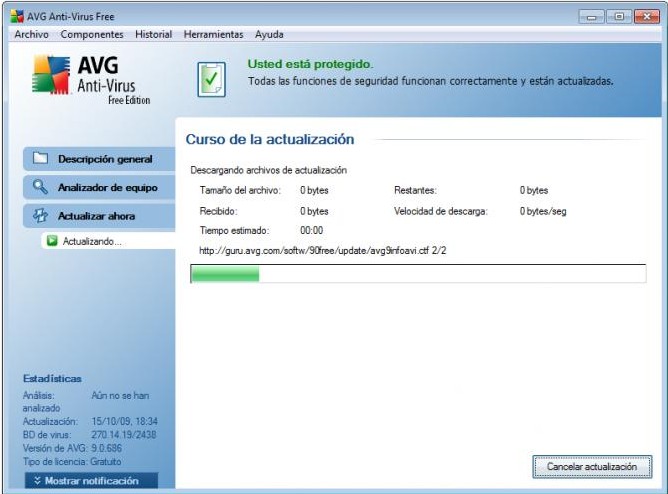
Task: Click the '0 bytes/seg' value
Action: tap(543, 211)
